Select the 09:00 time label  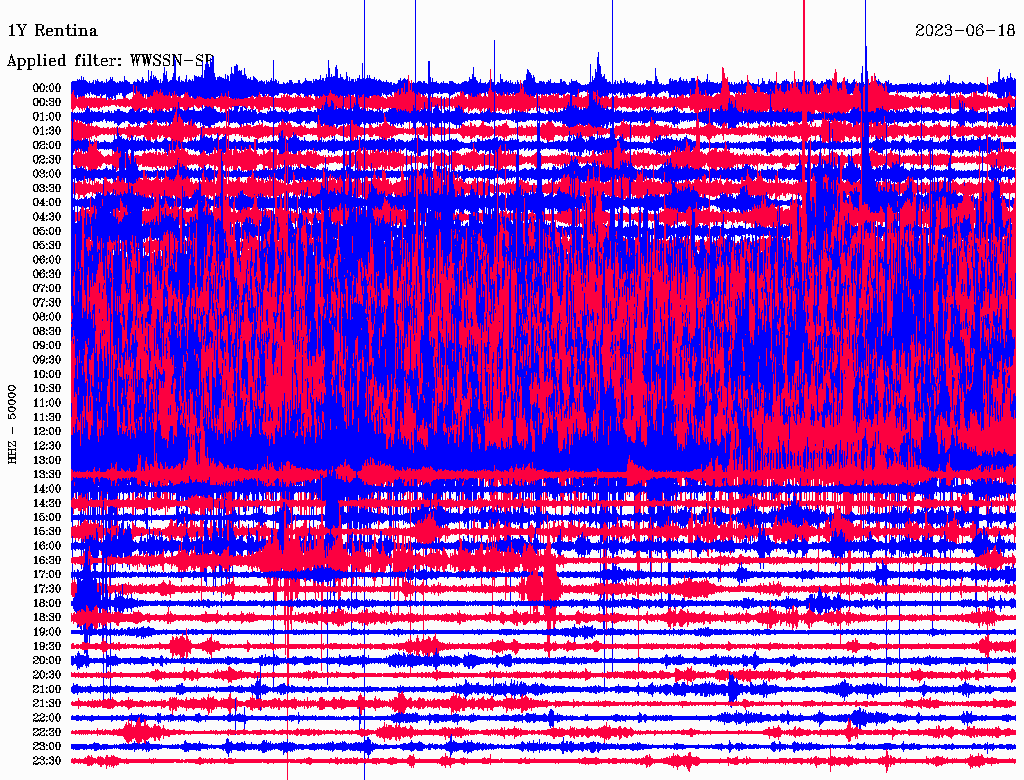pos(47,346)
